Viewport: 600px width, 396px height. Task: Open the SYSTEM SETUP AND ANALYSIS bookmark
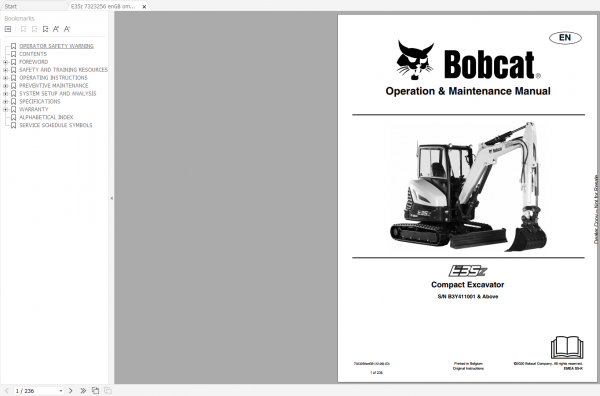click(x=58, y=93)
